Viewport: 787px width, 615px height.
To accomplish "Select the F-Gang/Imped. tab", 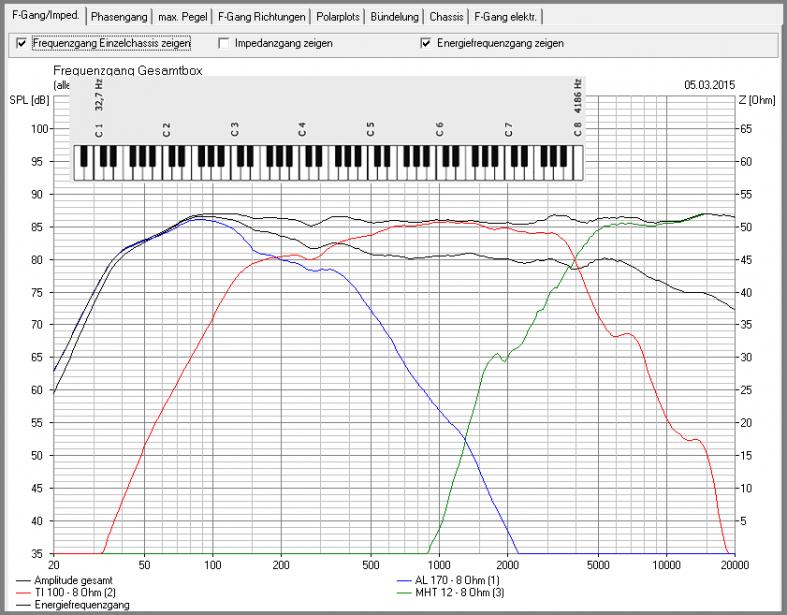I will click(x=43, y=16).
